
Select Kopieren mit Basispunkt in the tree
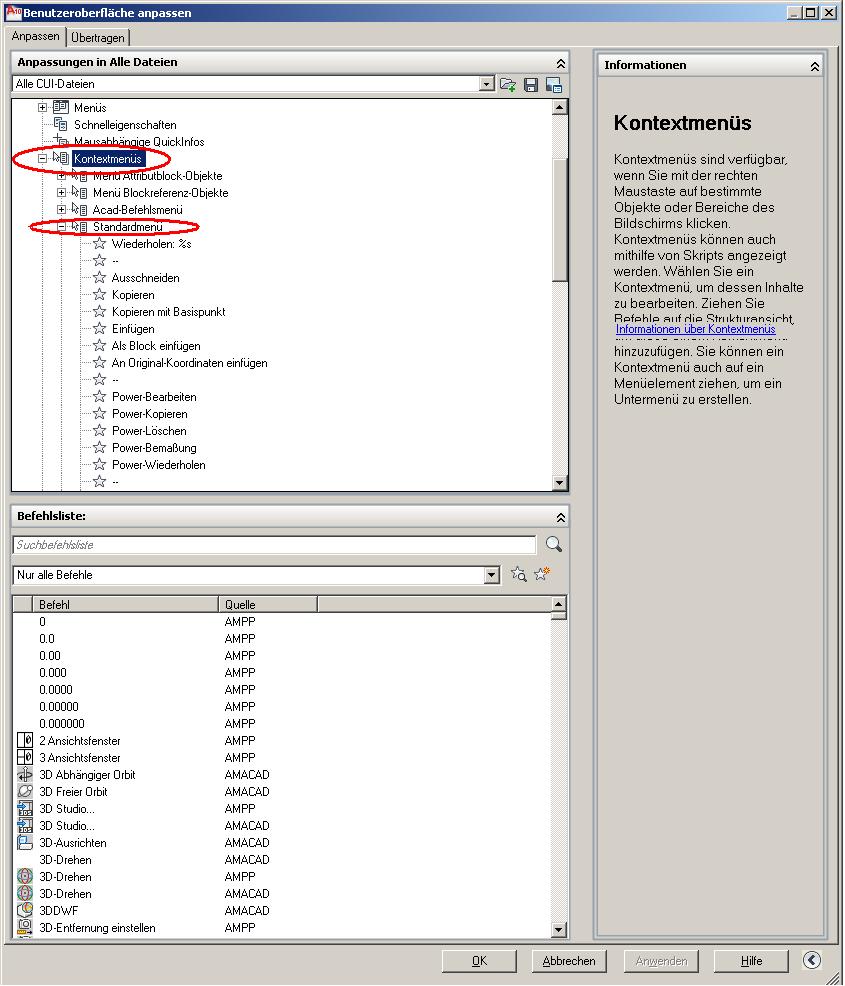coord(168,311)
